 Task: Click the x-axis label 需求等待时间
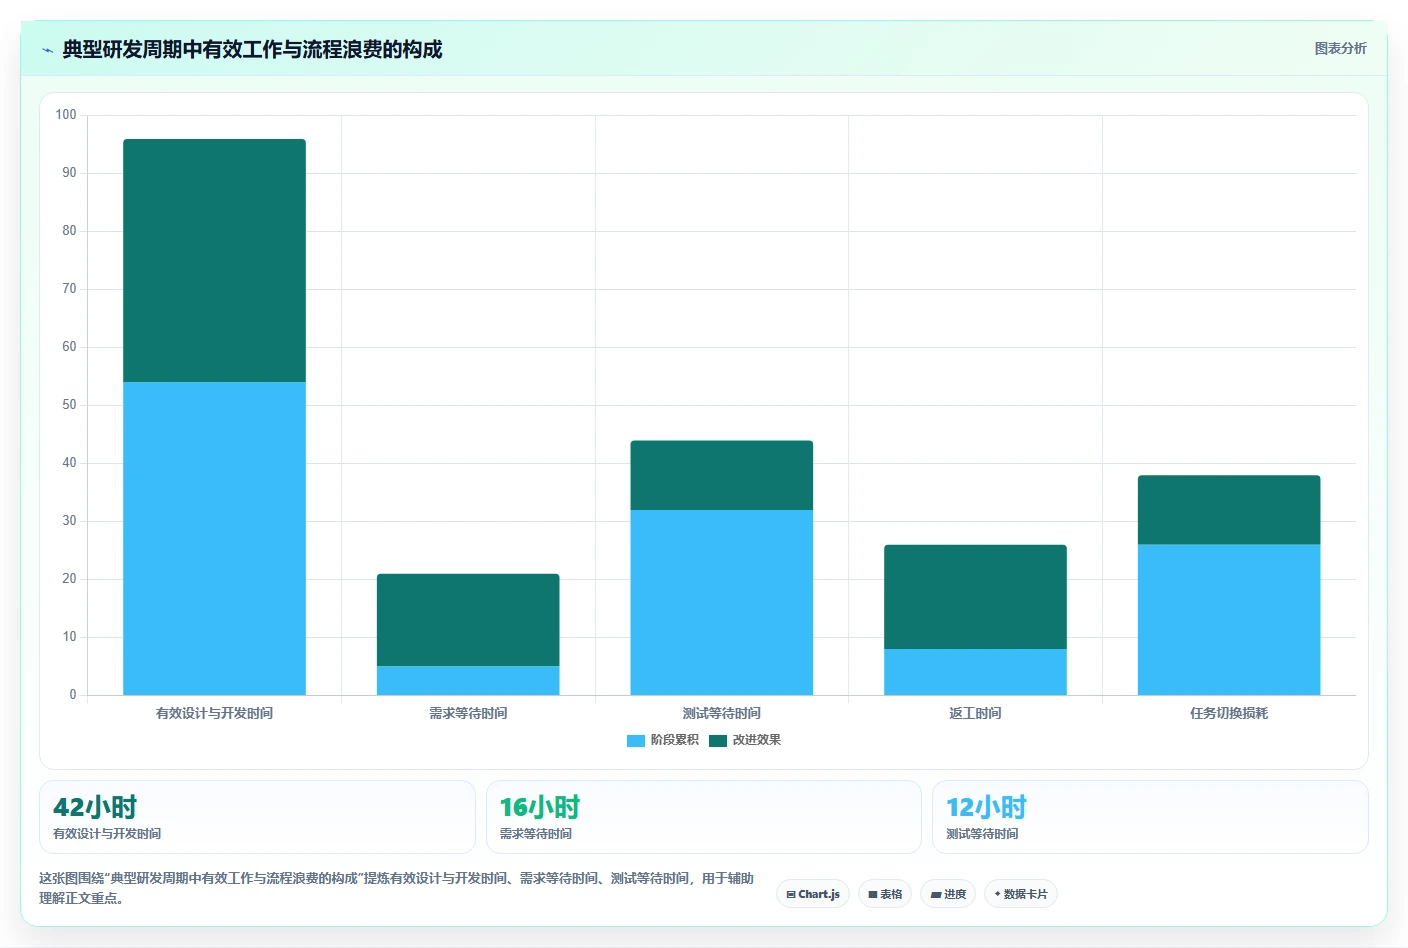pos(468,713)
